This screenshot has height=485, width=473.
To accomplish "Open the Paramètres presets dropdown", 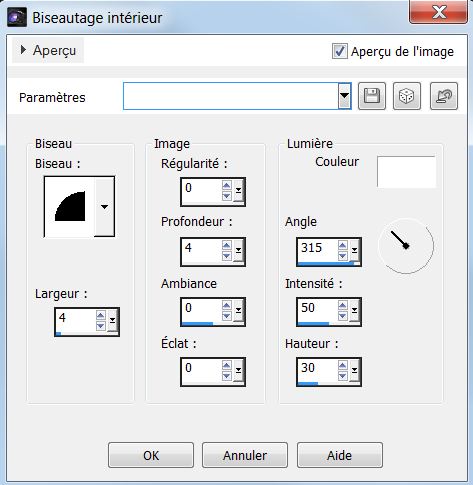I will pos(345,96).
